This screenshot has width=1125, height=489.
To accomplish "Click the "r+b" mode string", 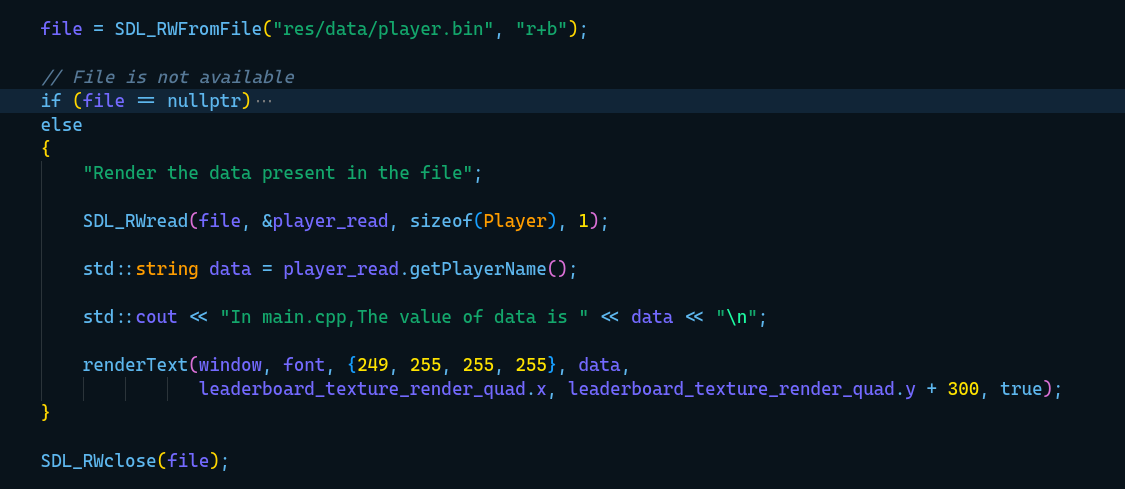I will tap(542, 29).
